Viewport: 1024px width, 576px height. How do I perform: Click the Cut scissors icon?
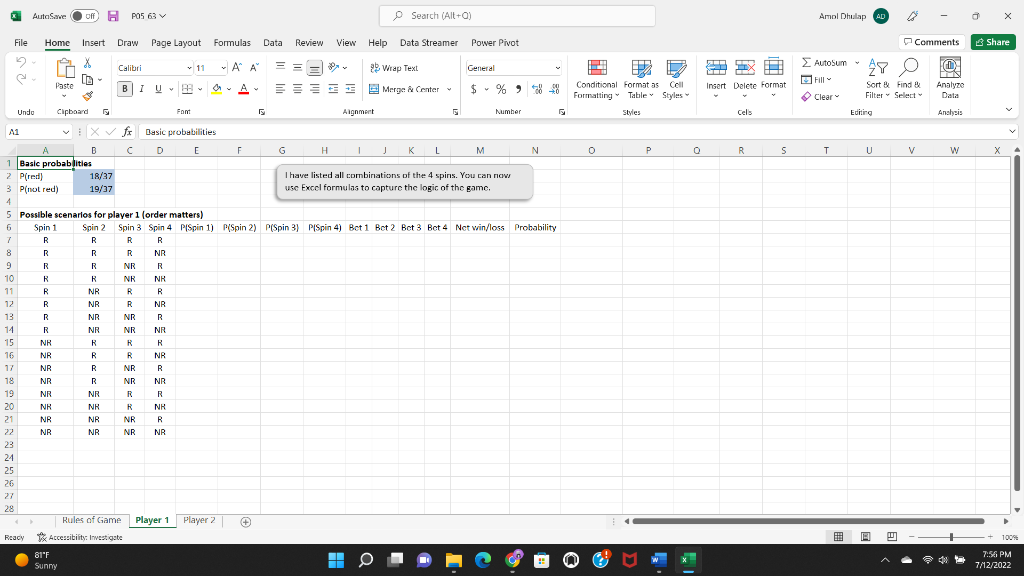click(x=88, y=63)
